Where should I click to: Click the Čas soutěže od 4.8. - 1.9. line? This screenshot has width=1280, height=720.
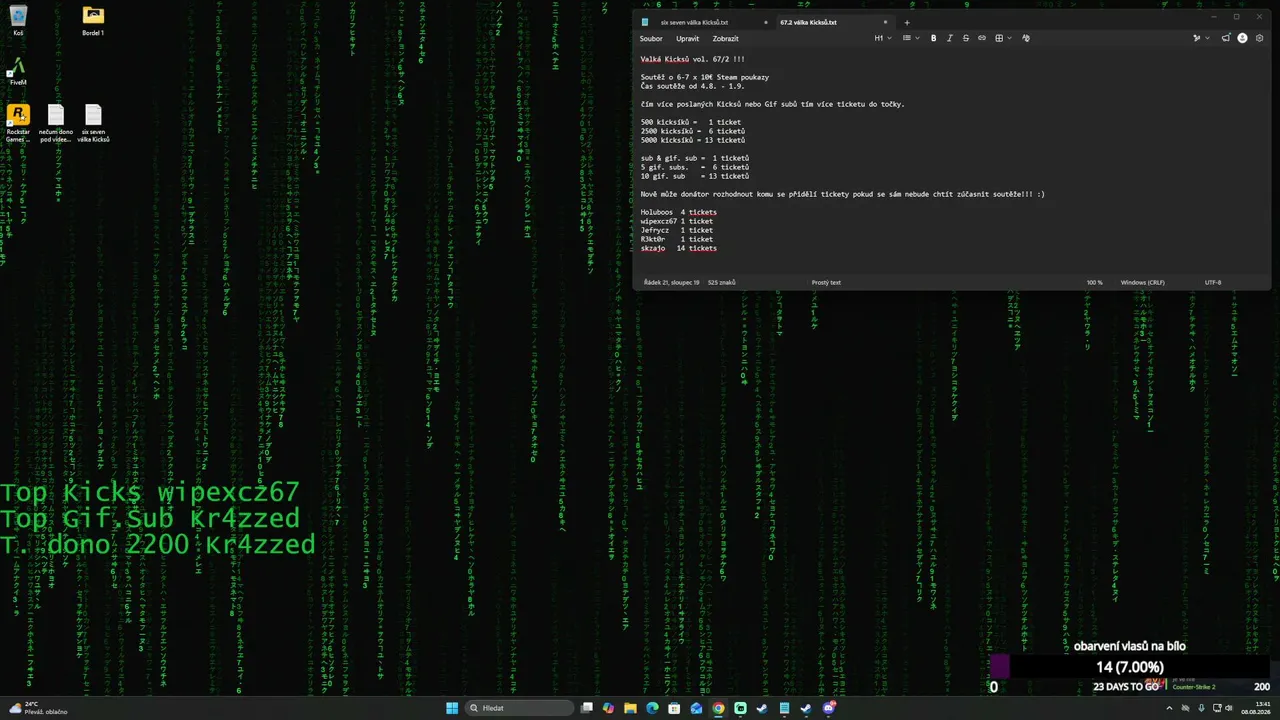click(692, 86)
